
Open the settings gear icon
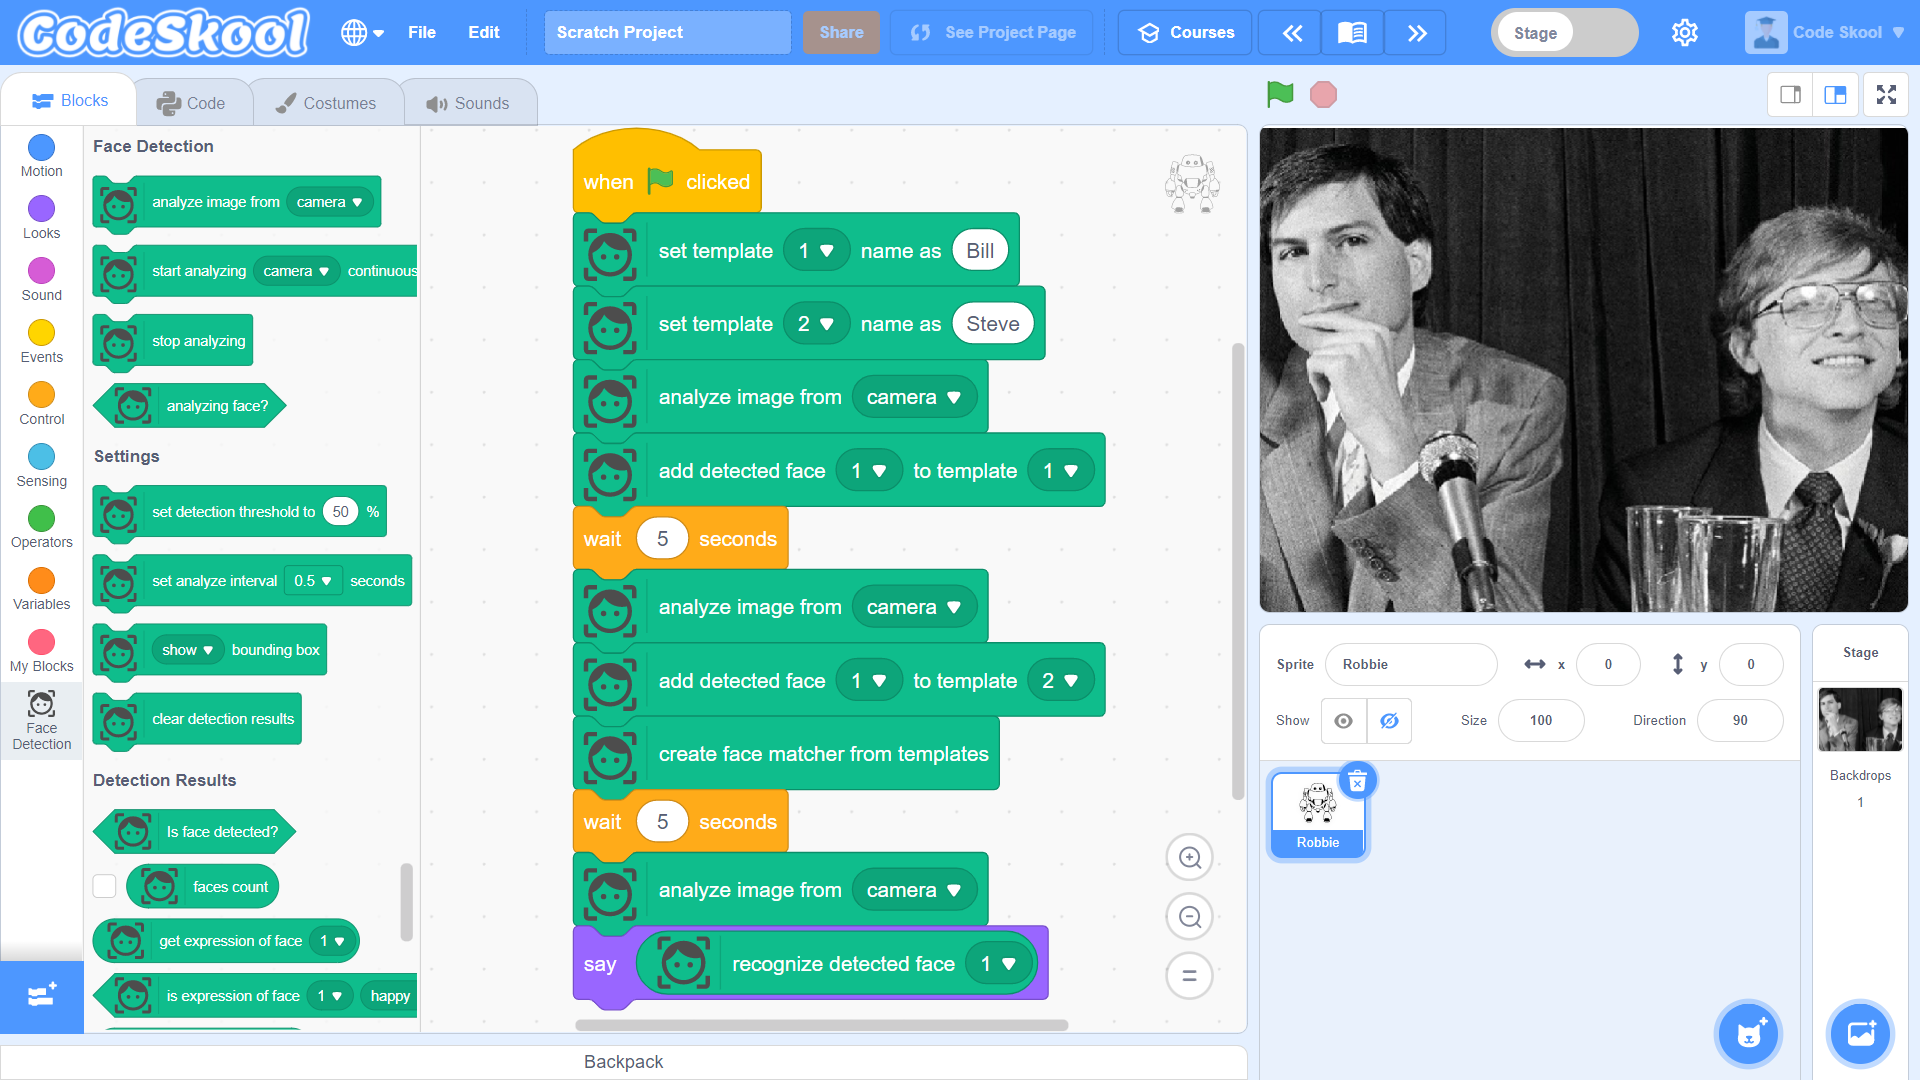(1684, 33)
